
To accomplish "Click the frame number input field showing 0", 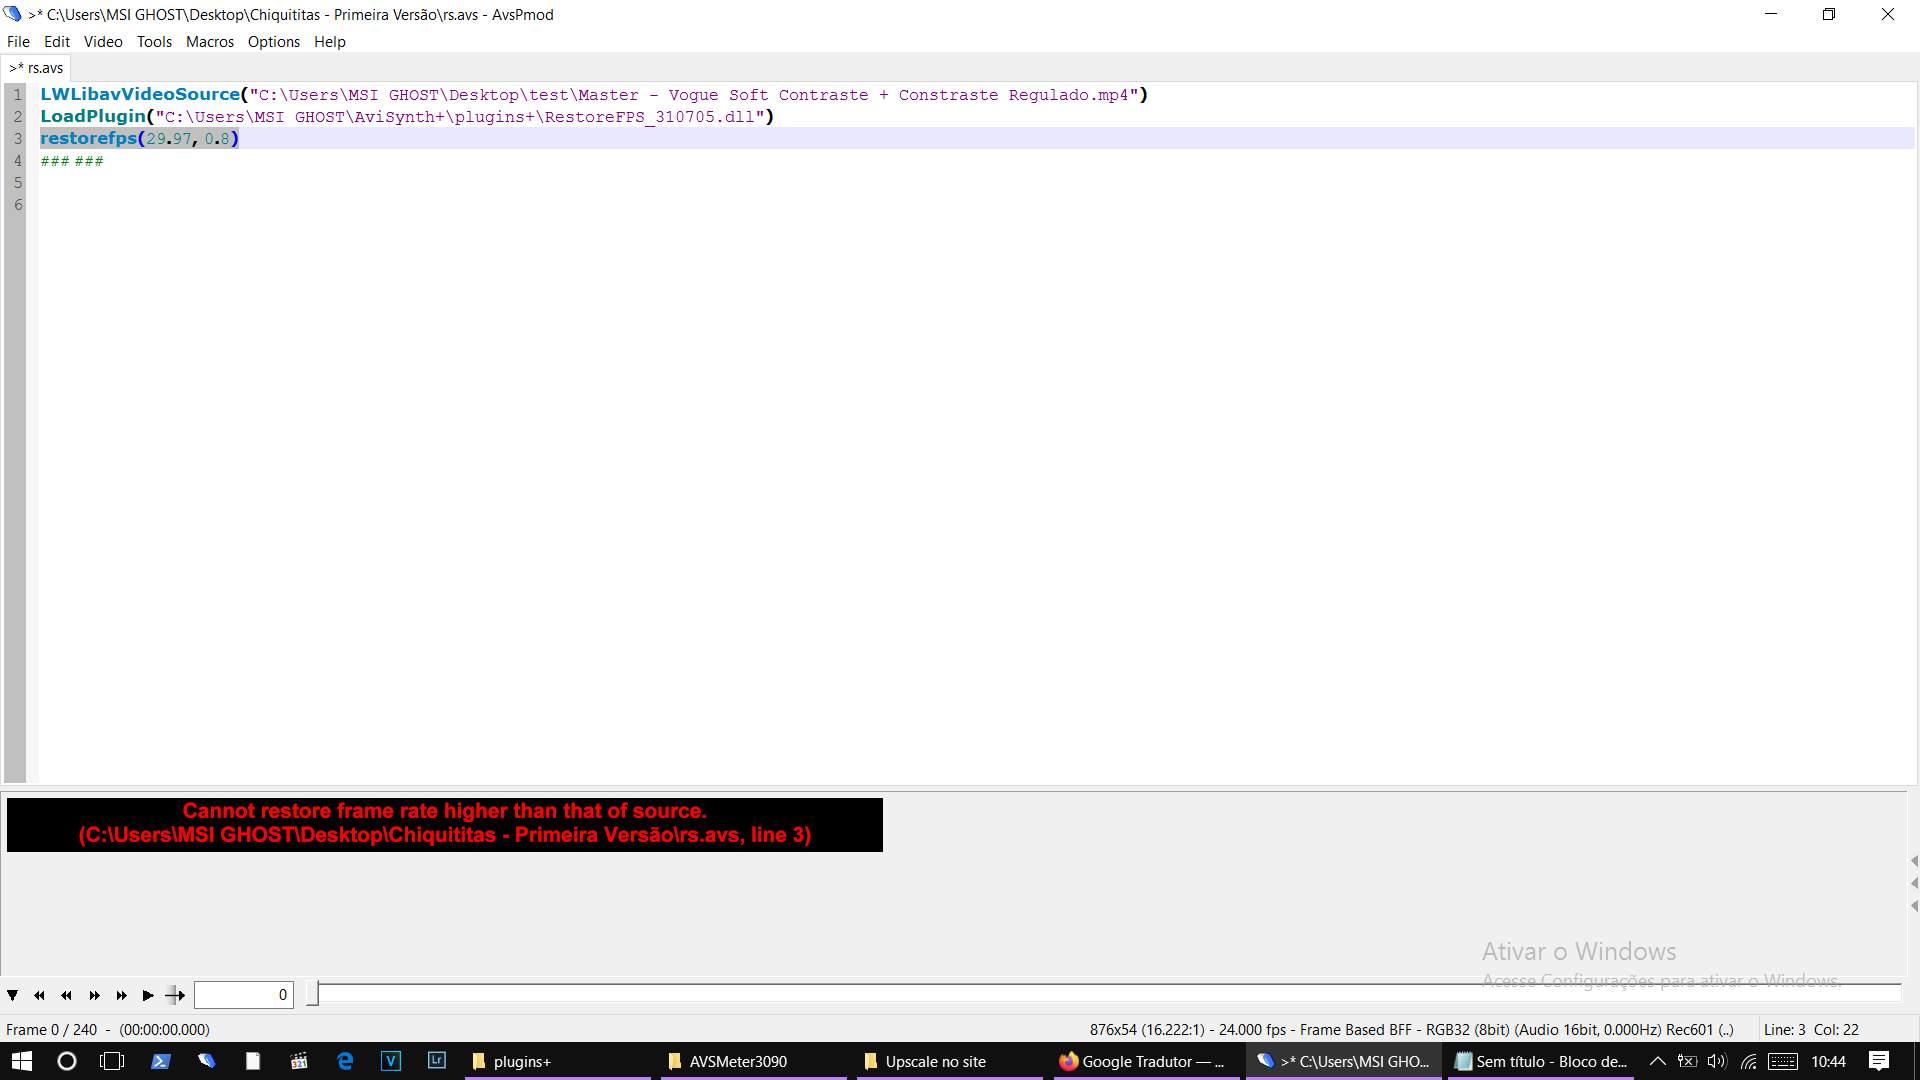I will coord(243,994).
